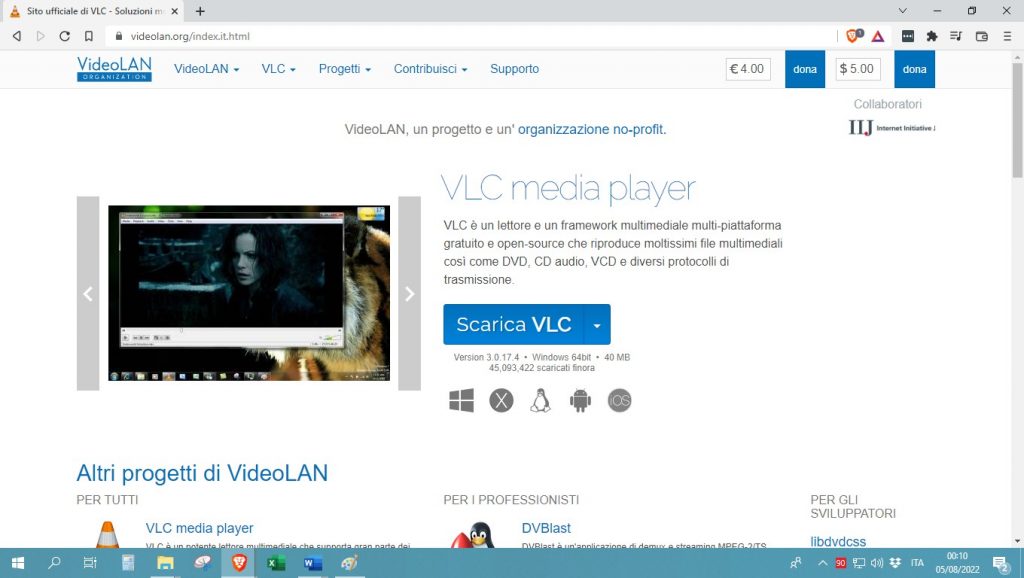Screen dimensions: 1024x578
Task: Open the DVBlast project link
Action: coord(547,528)
